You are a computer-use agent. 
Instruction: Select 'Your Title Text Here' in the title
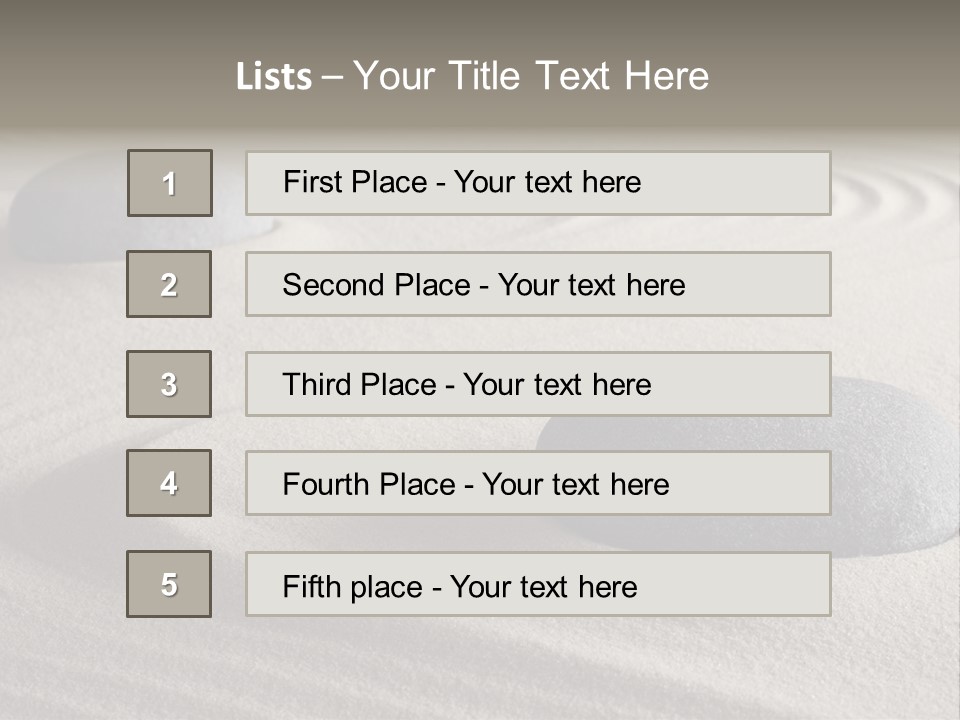531,76
